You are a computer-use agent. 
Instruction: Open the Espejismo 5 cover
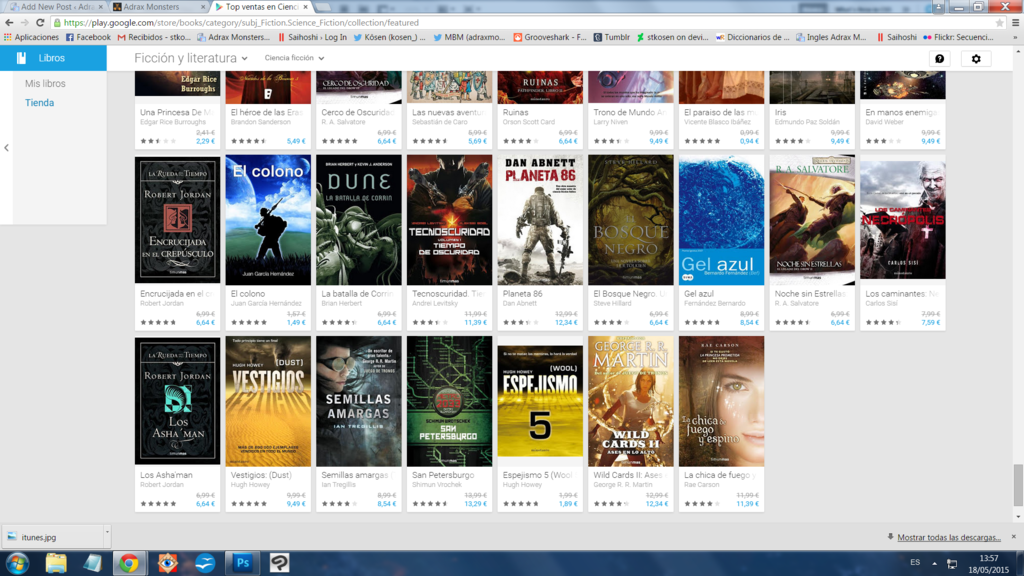point(540,401)
